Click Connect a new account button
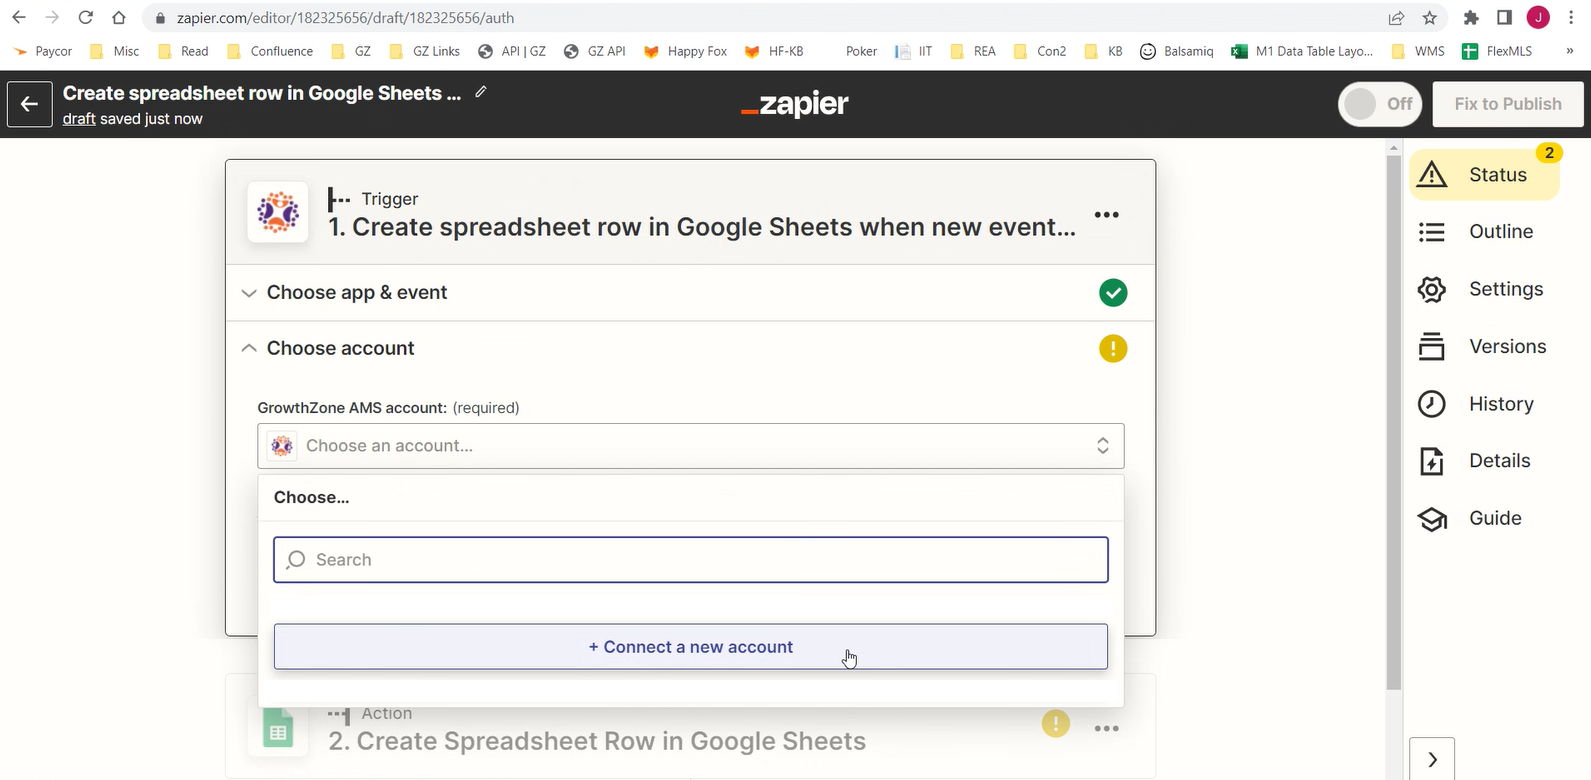1591x780 pixels. pyautogui.click(x=691, y=647)
